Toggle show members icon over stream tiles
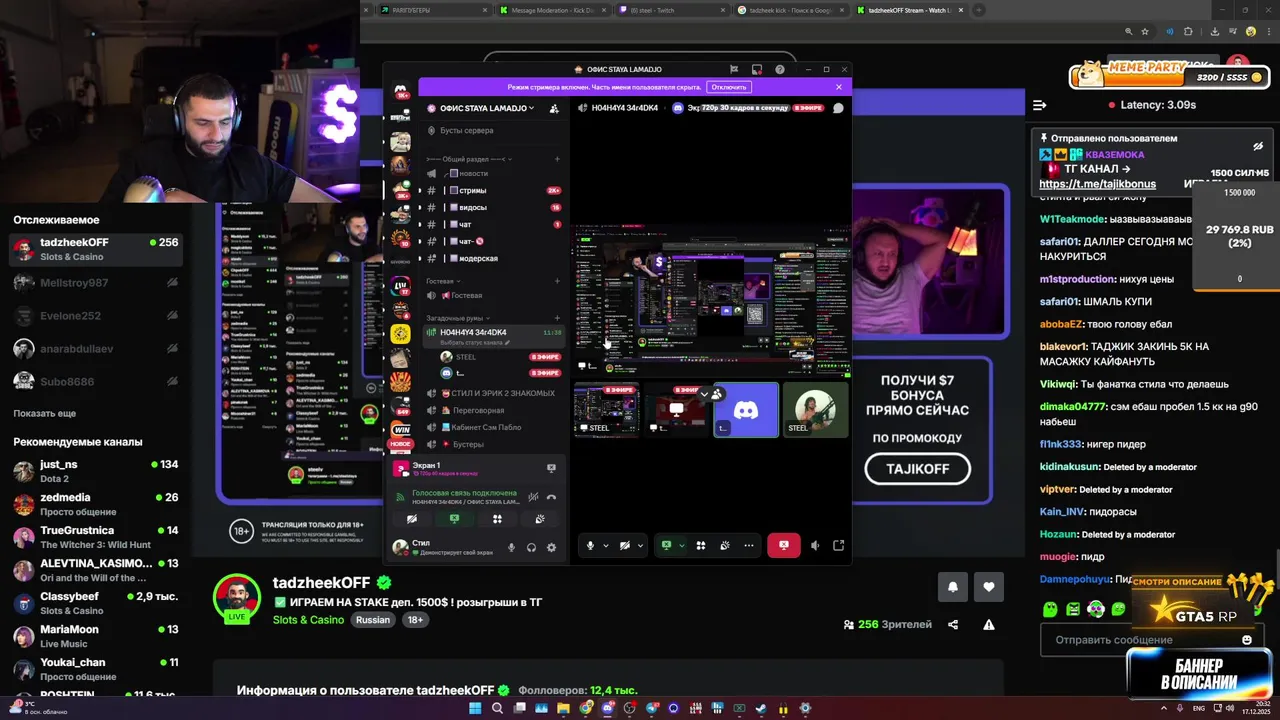 717,394
